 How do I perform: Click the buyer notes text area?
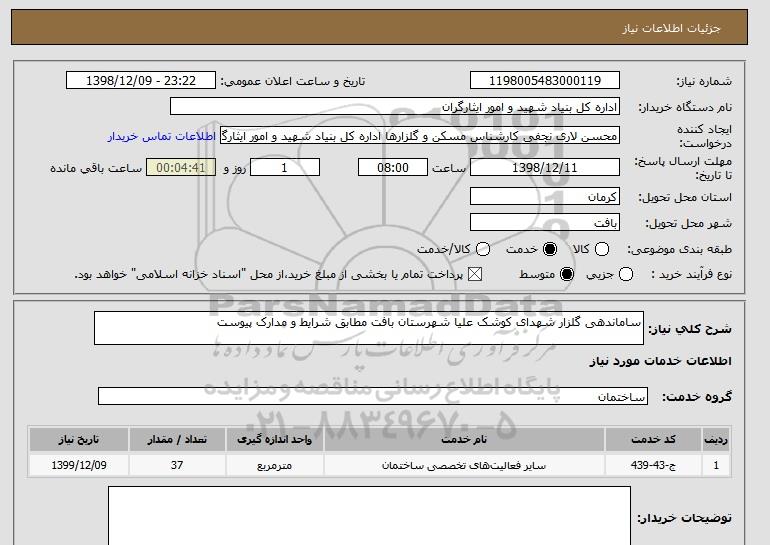[x=369, y=516]
